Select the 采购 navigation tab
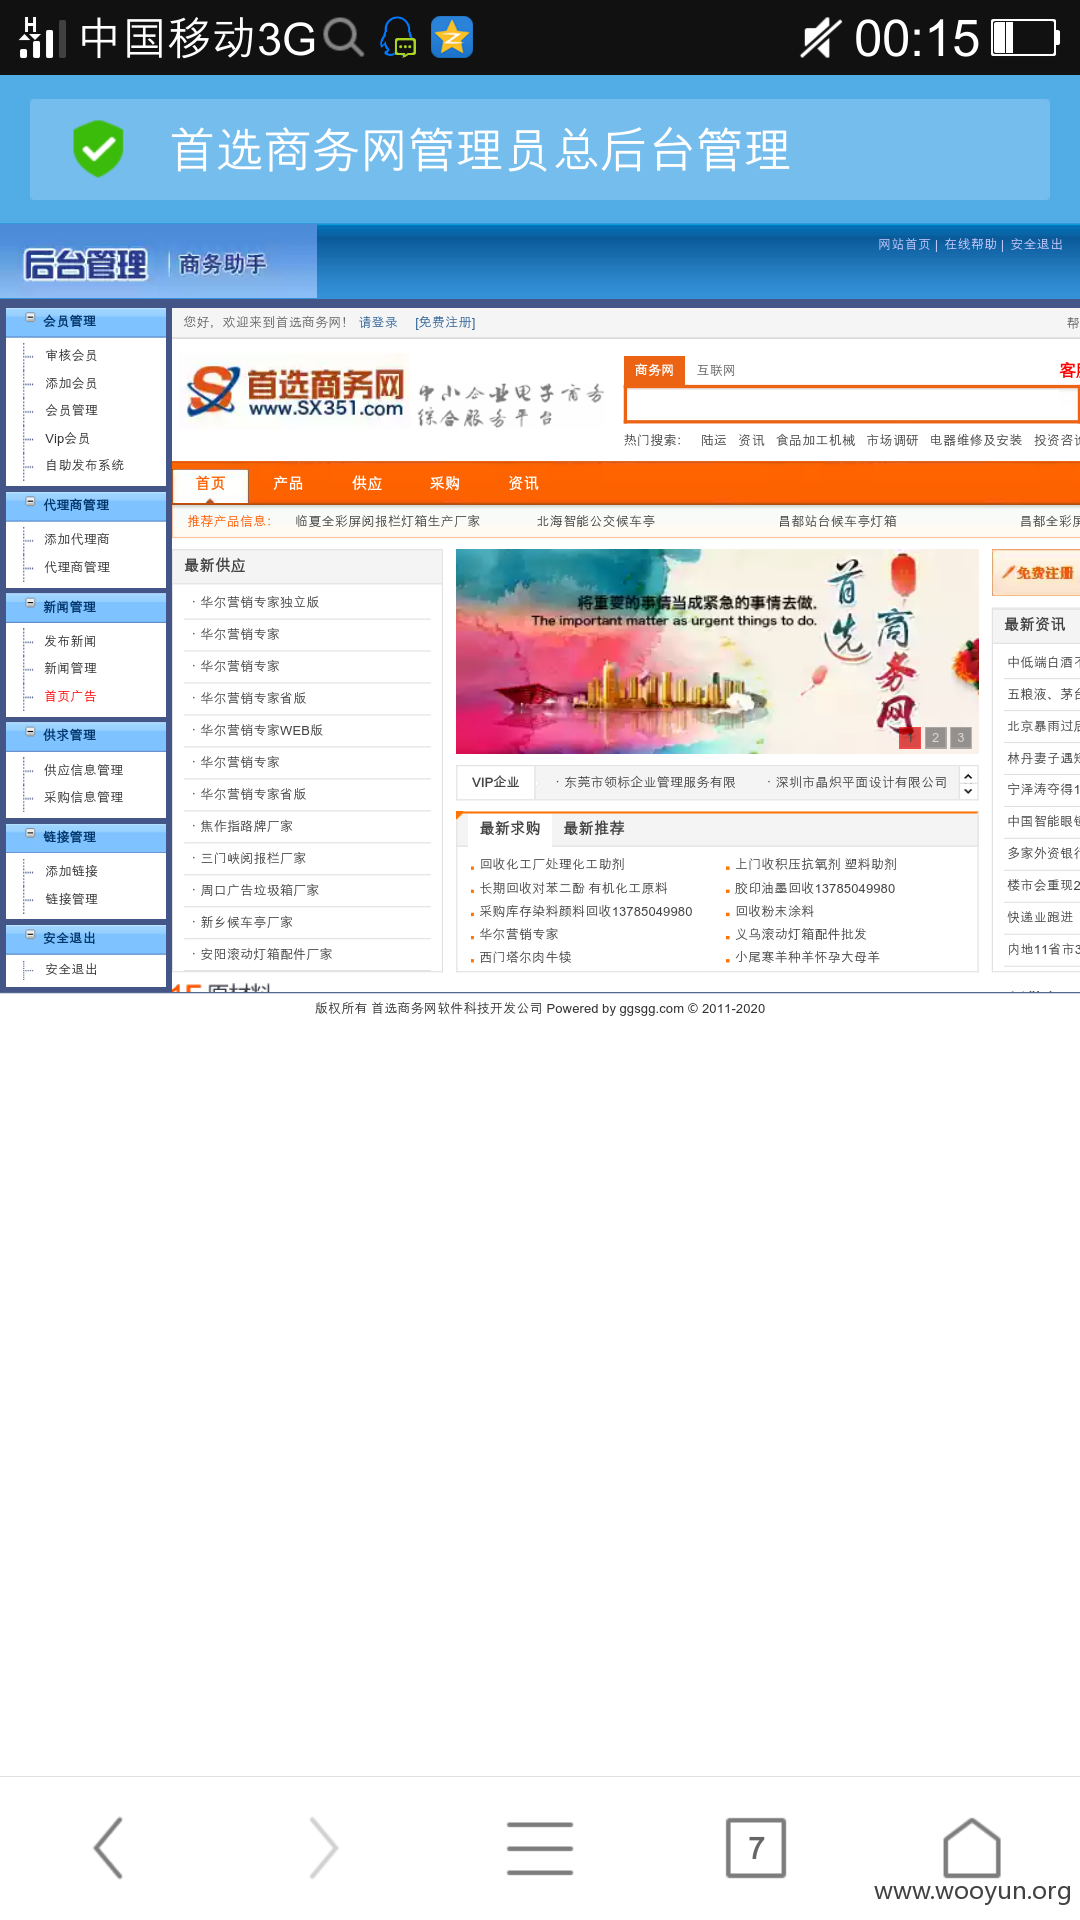Viewport: 1080px width, 1920px height. [x=445, y=484]
